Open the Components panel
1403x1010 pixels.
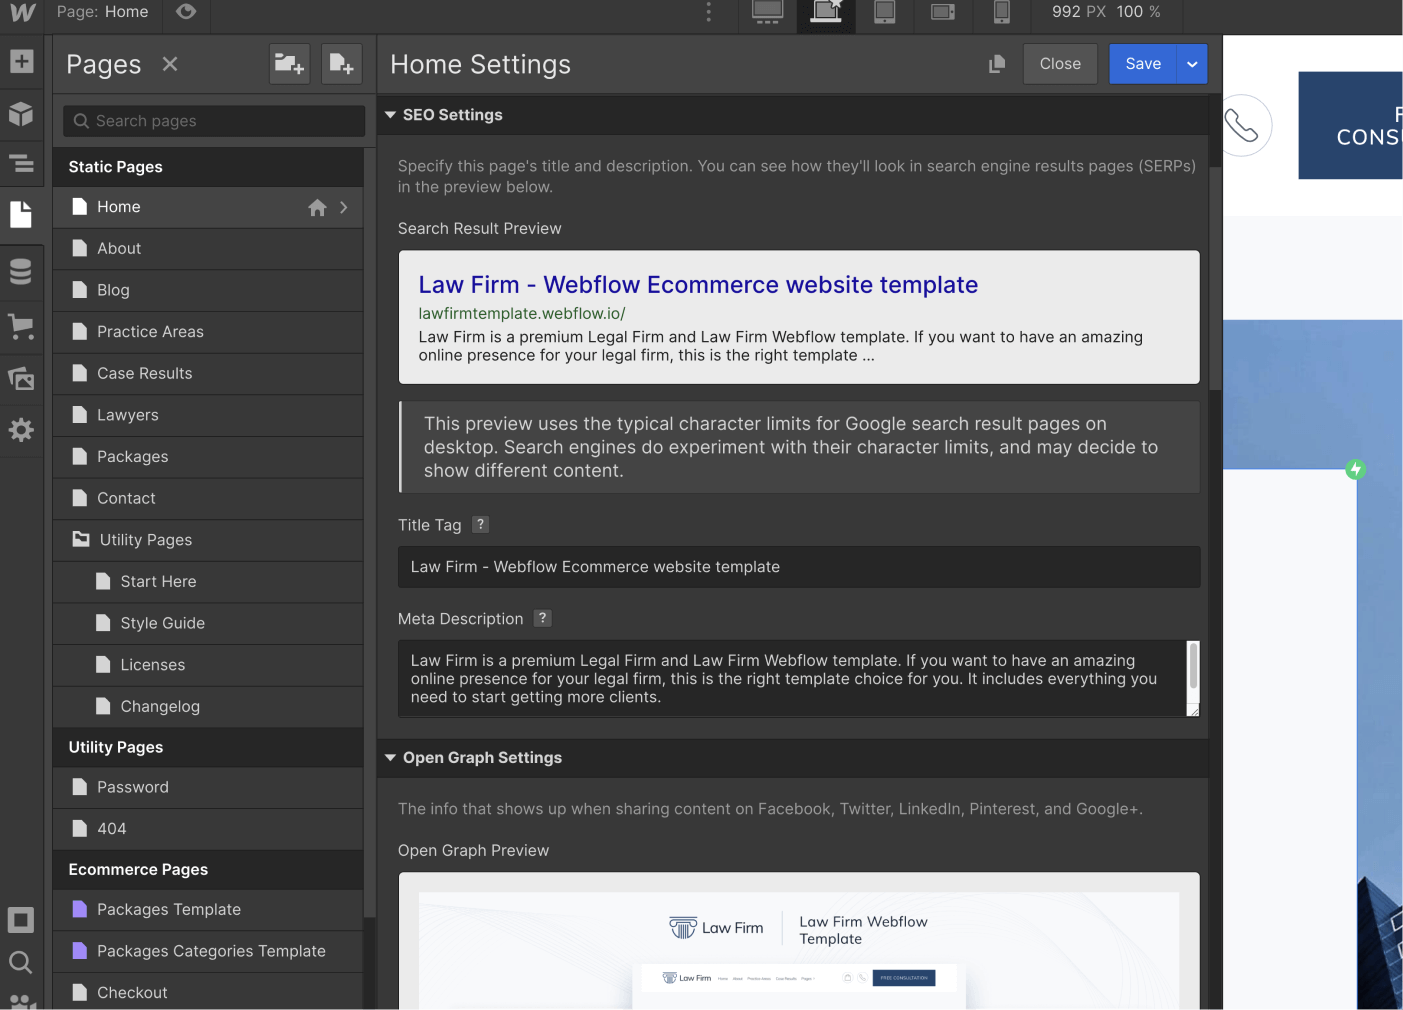(21, 113)
